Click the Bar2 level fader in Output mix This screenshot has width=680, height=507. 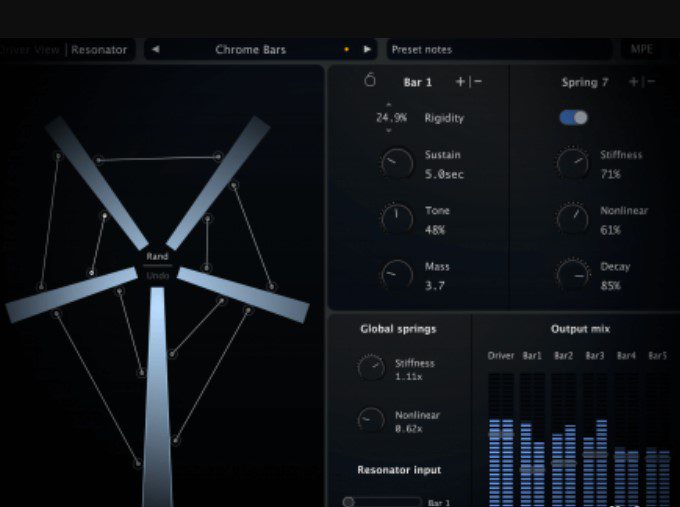[564, 463]
